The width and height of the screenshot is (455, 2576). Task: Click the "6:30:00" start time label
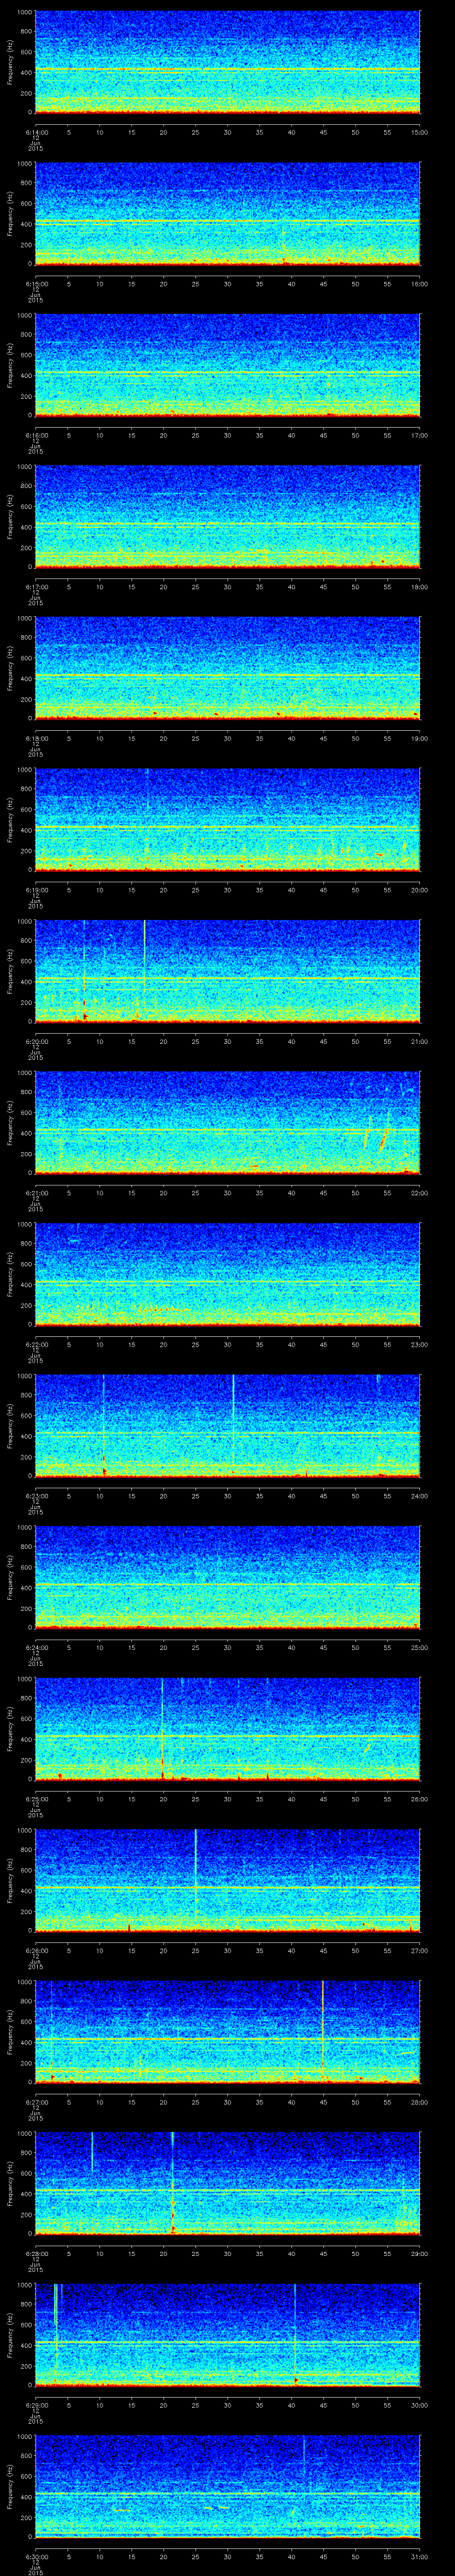click(x=36, y=2556)
